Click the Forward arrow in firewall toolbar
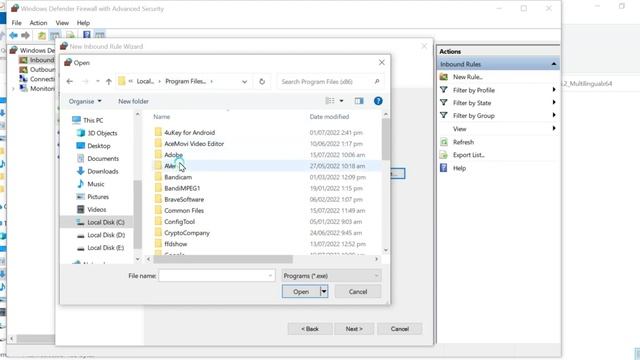Screen dimensions: 640x360 [25, 36]
